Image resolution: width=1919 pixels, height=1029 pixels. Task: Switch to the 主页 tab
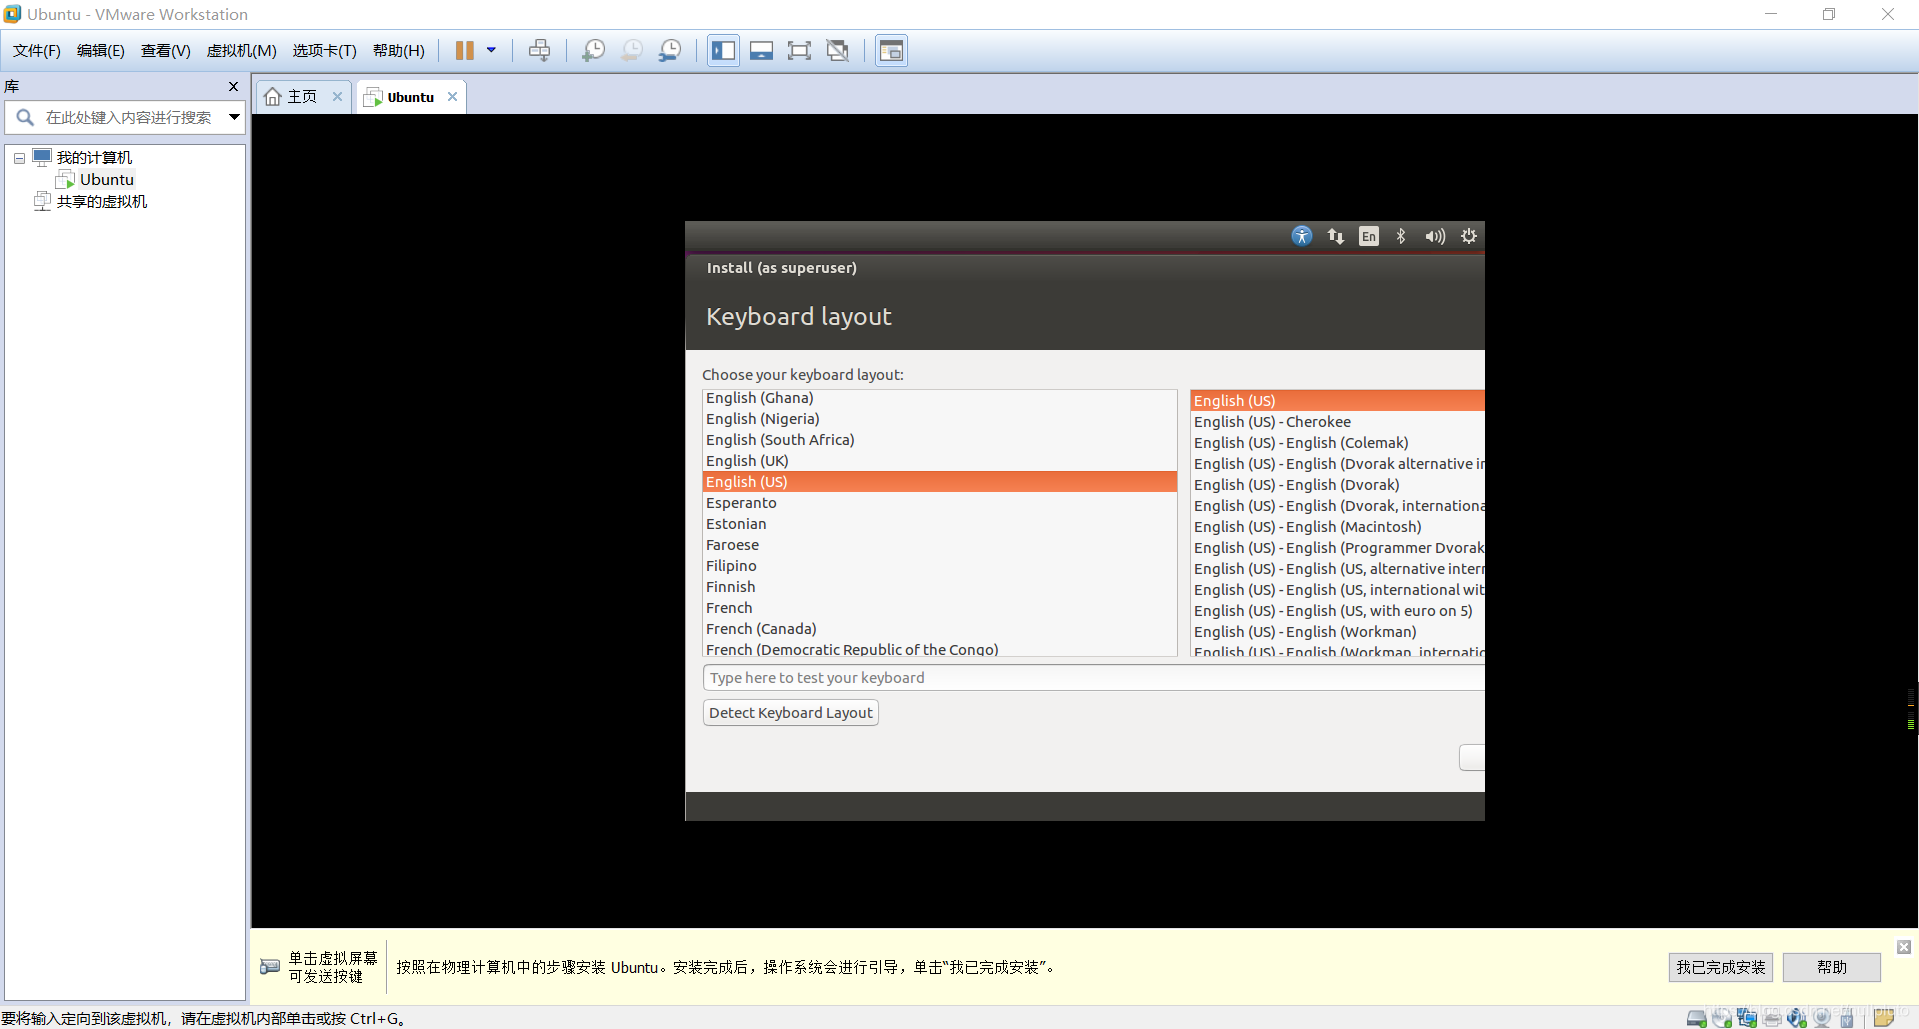coord(301,97)
